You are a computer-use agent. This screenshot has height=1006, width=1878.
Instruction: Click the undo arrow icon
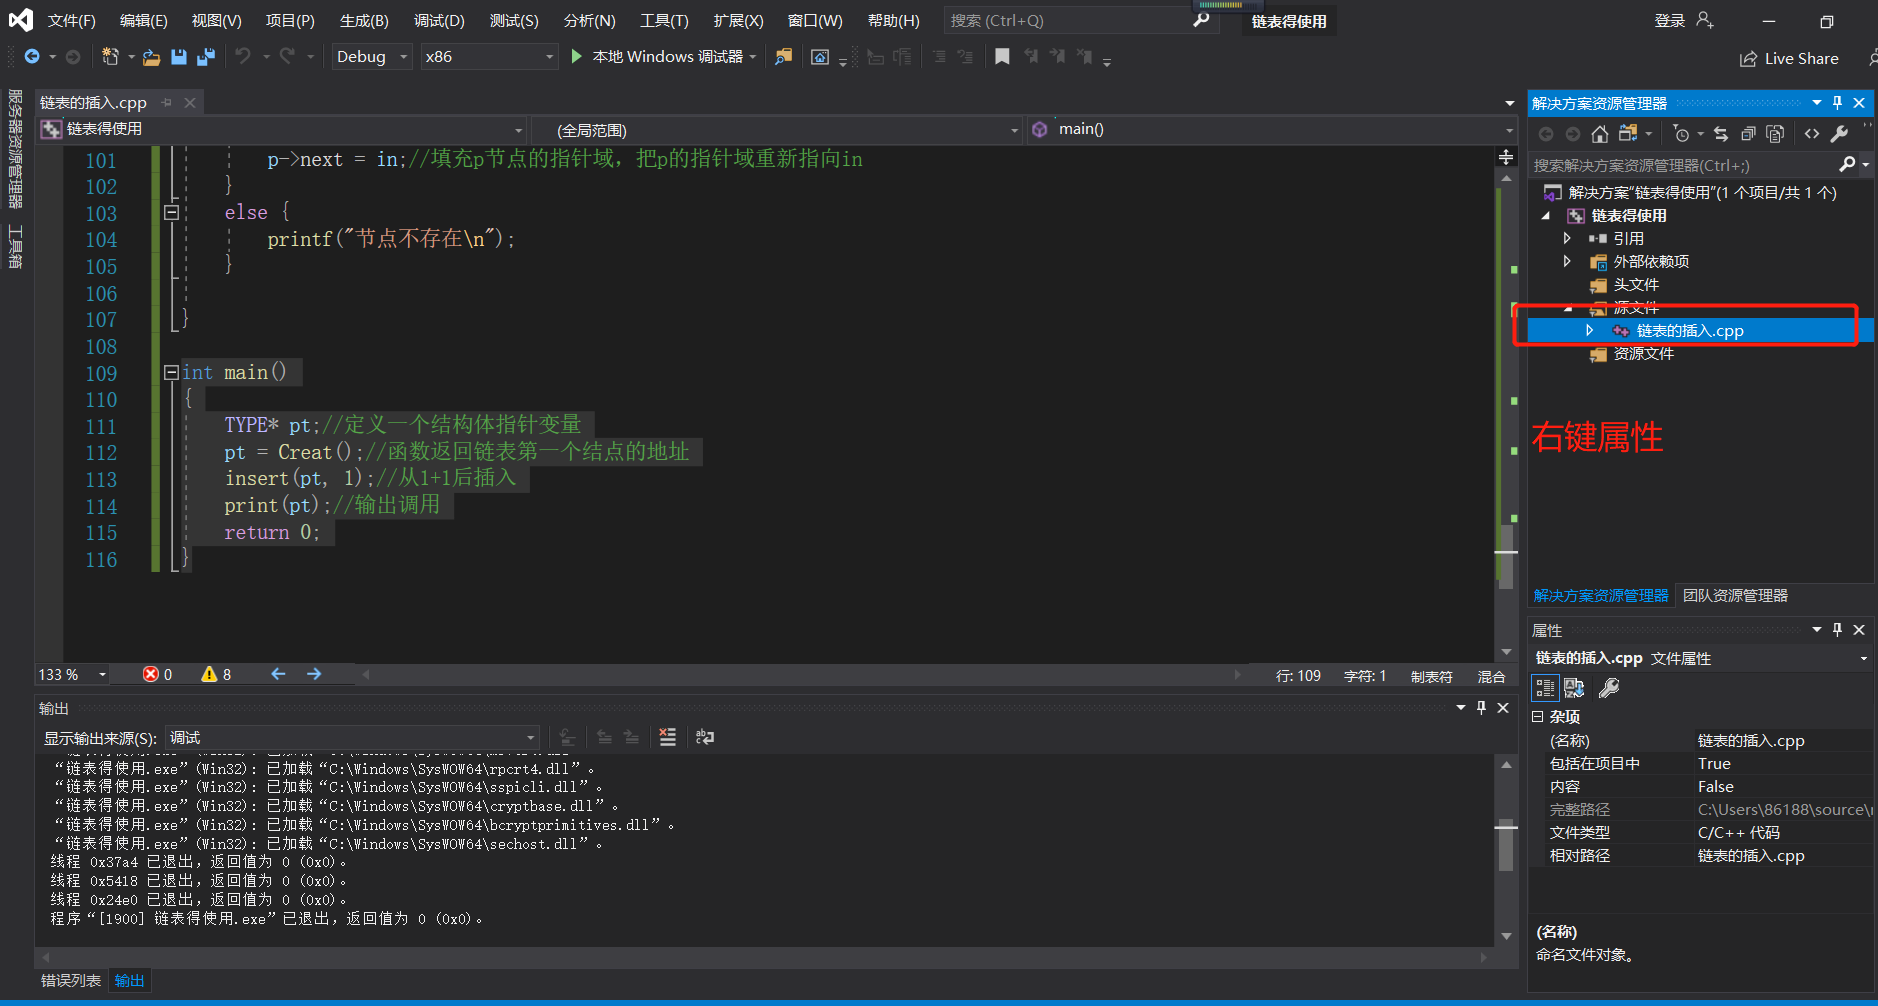[243, 57]
